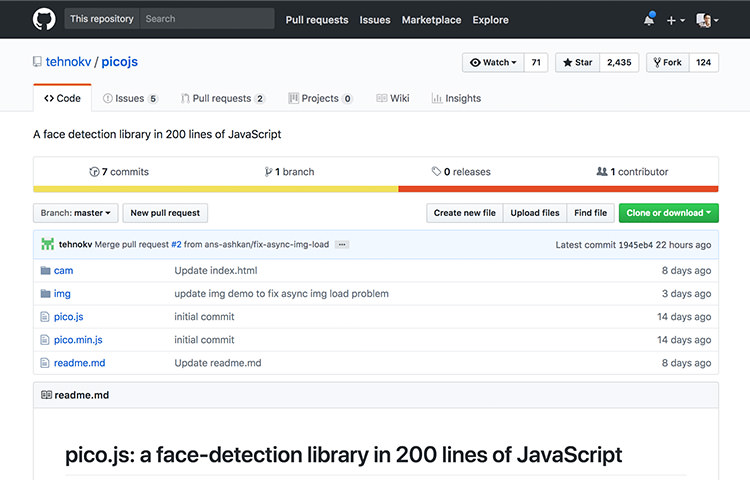Open the Branch: master dropdown

(x=77, y=213)
